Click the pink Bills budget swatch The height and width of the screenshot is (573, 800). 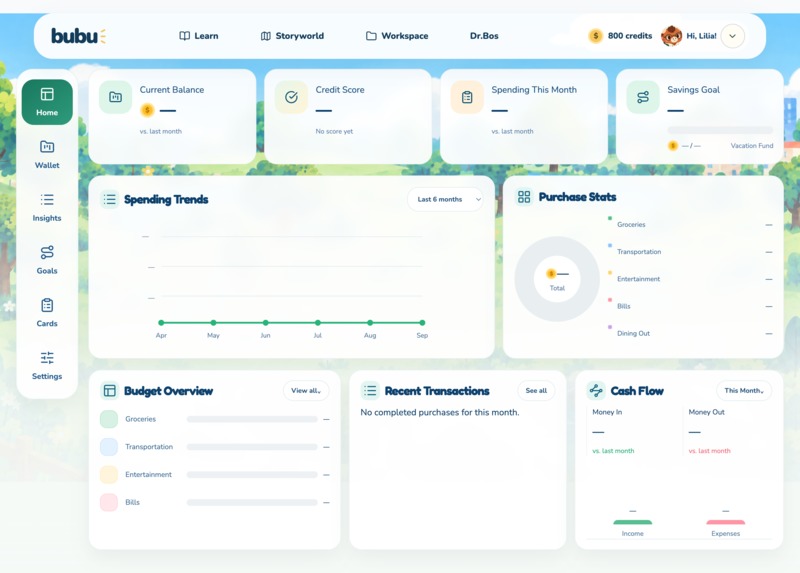109,502
